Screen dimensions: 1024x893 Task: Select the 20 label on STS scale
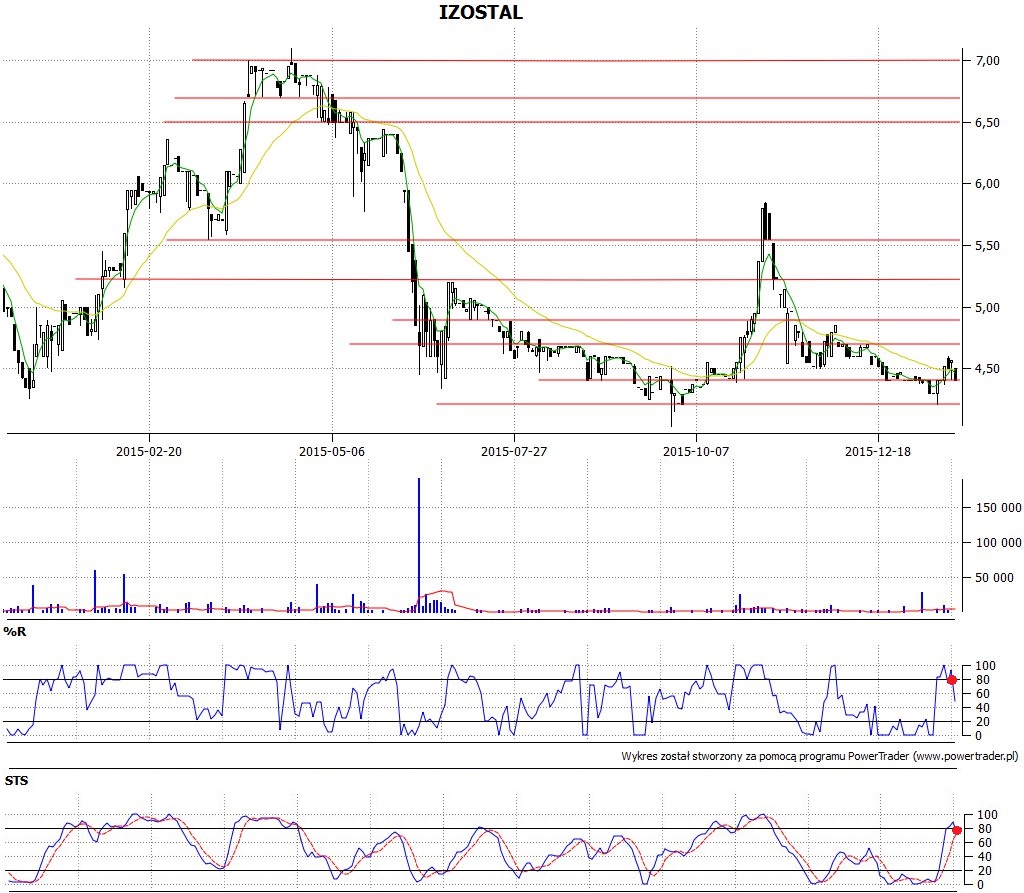(984, 871)
